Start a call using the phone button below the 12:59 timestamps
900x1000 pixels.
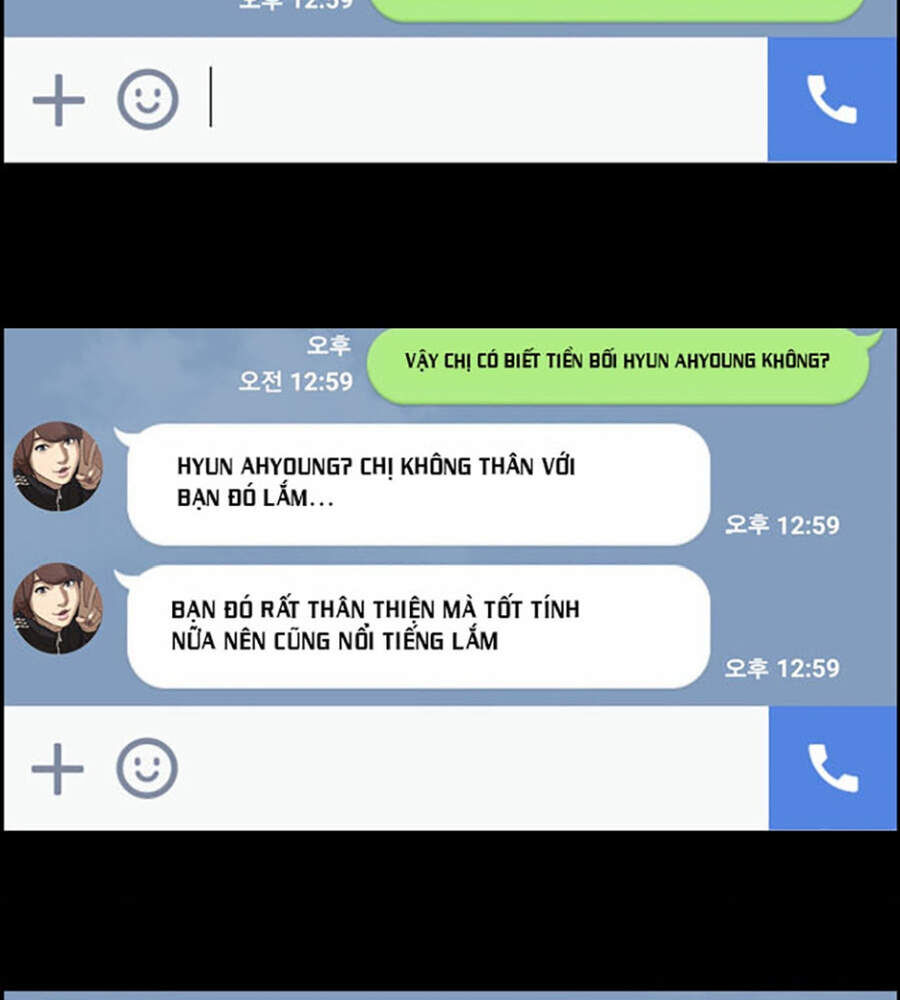pyautogui.click(x=833, y=768)
